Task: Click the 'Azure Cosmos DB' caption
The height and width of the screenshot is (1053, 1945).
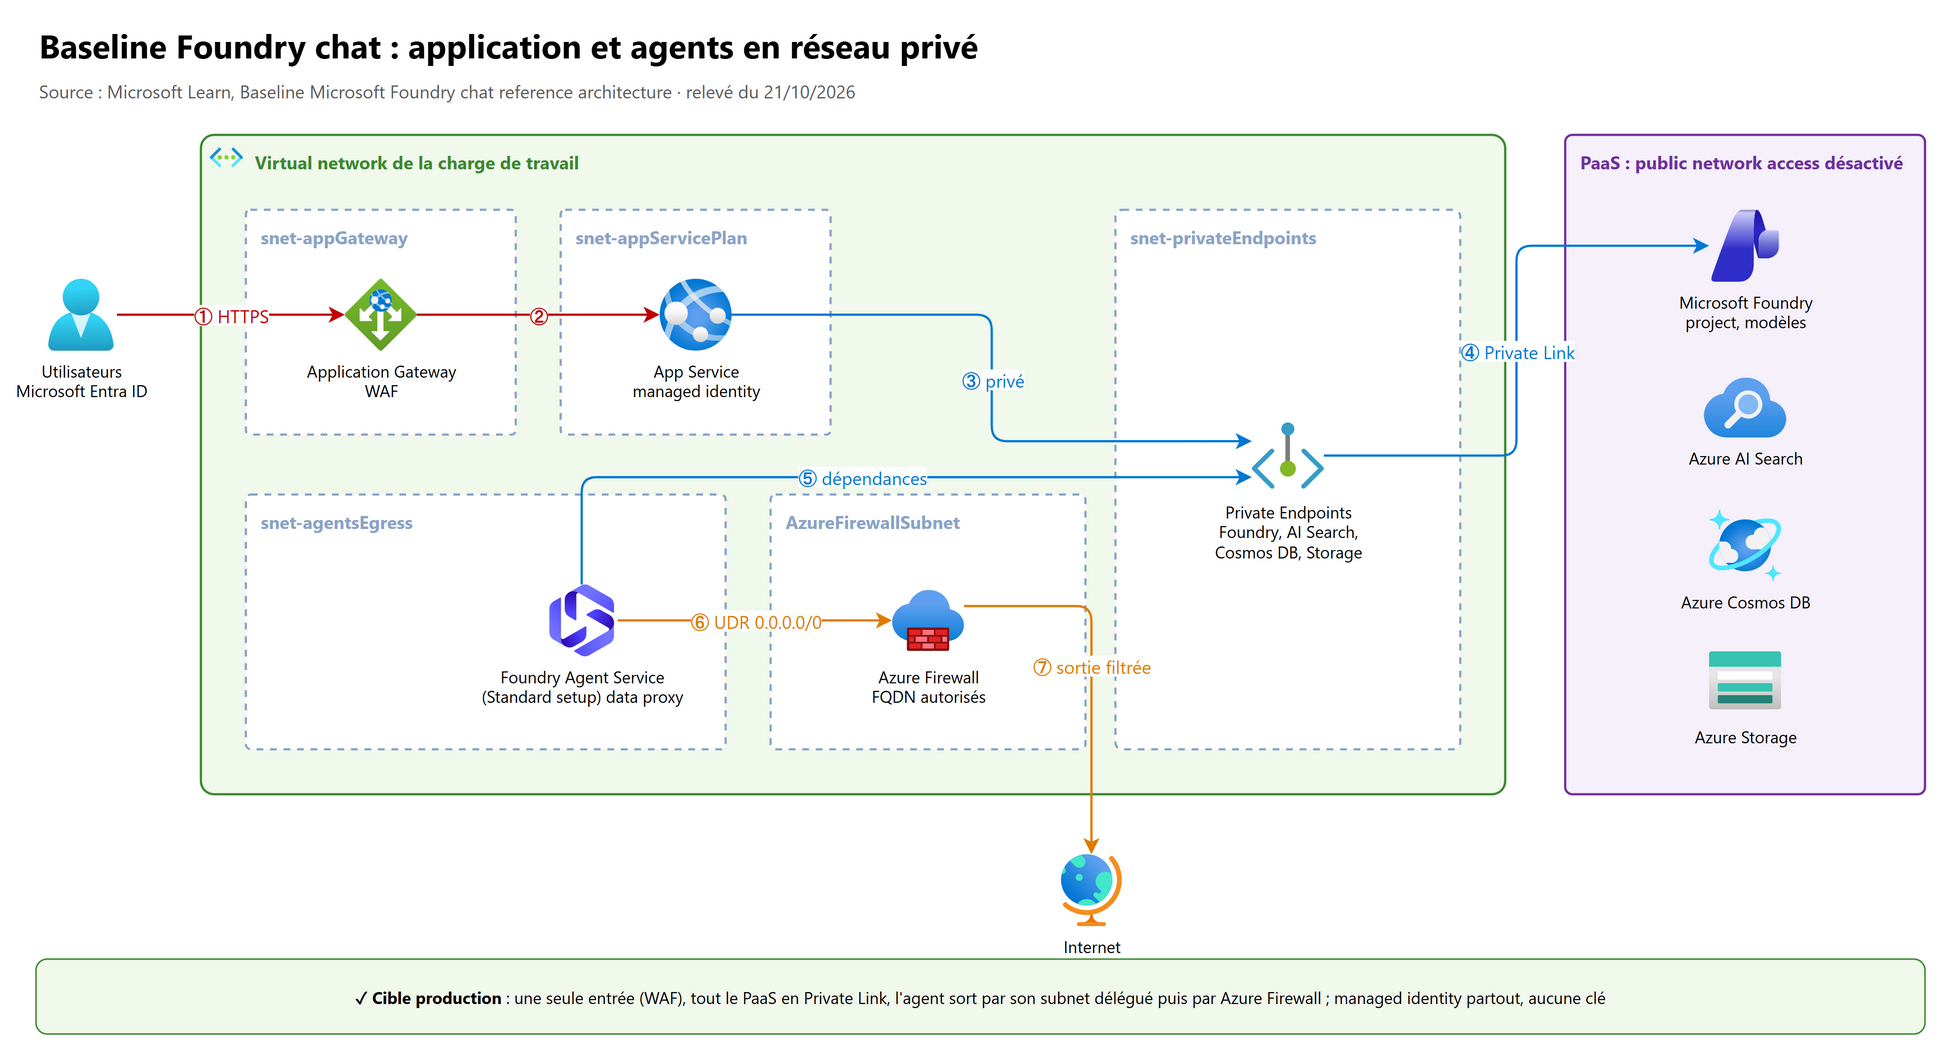Action: coord(1745,603)
